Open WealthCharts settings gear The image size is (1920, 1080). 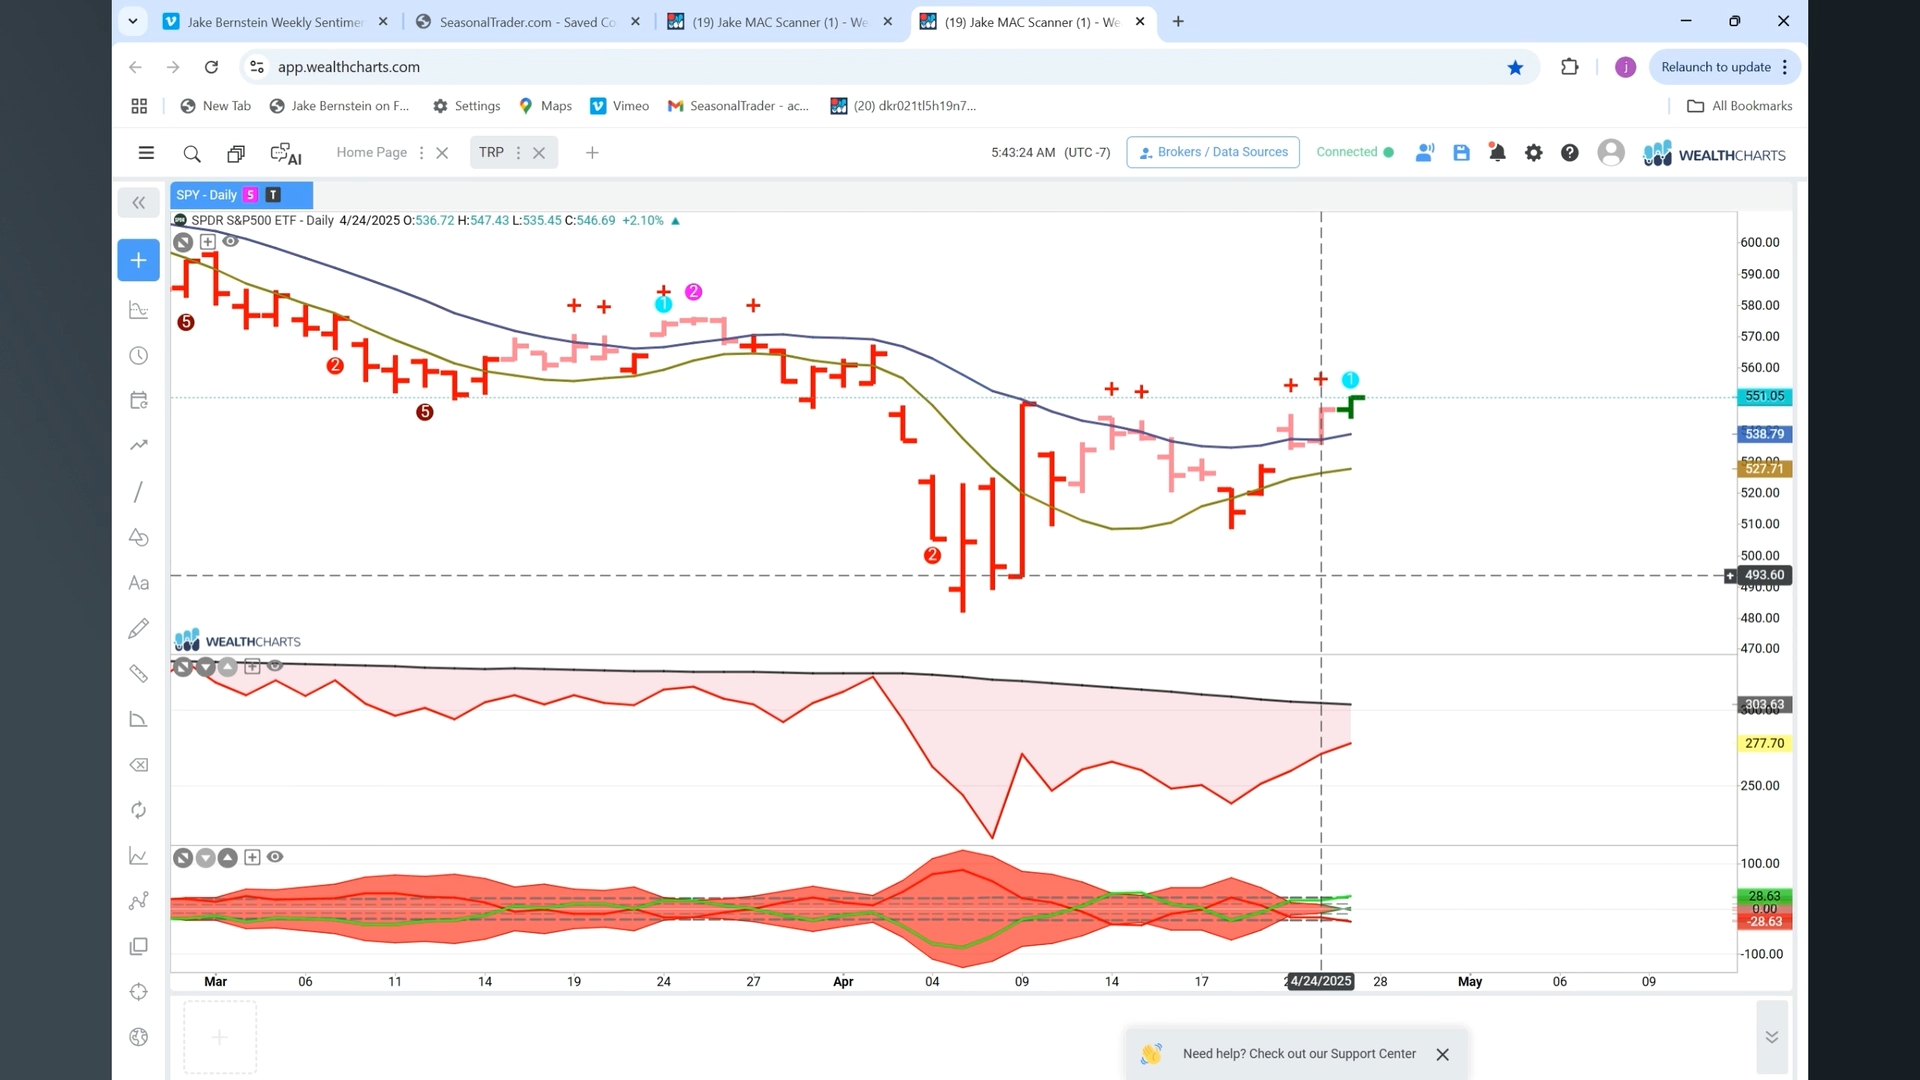[x=1533, y=153]
